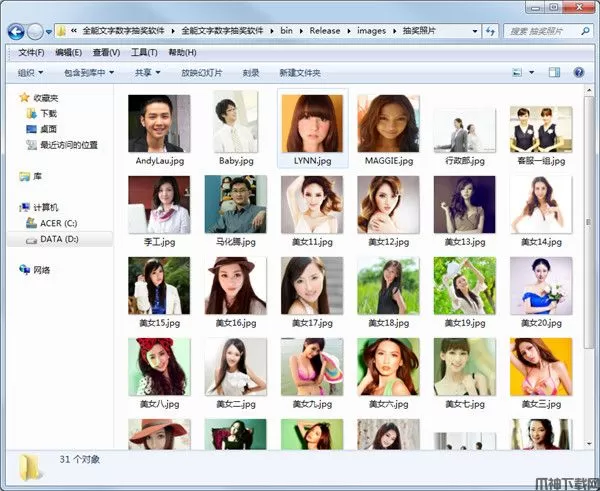Select 桌面 in the navigation pane
Screen dimensions: 600x491
48,129
